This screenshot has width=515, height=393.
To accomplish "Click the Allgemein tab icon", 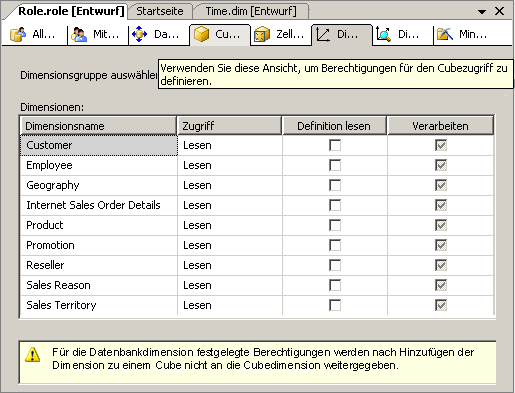I will [18, 34].
